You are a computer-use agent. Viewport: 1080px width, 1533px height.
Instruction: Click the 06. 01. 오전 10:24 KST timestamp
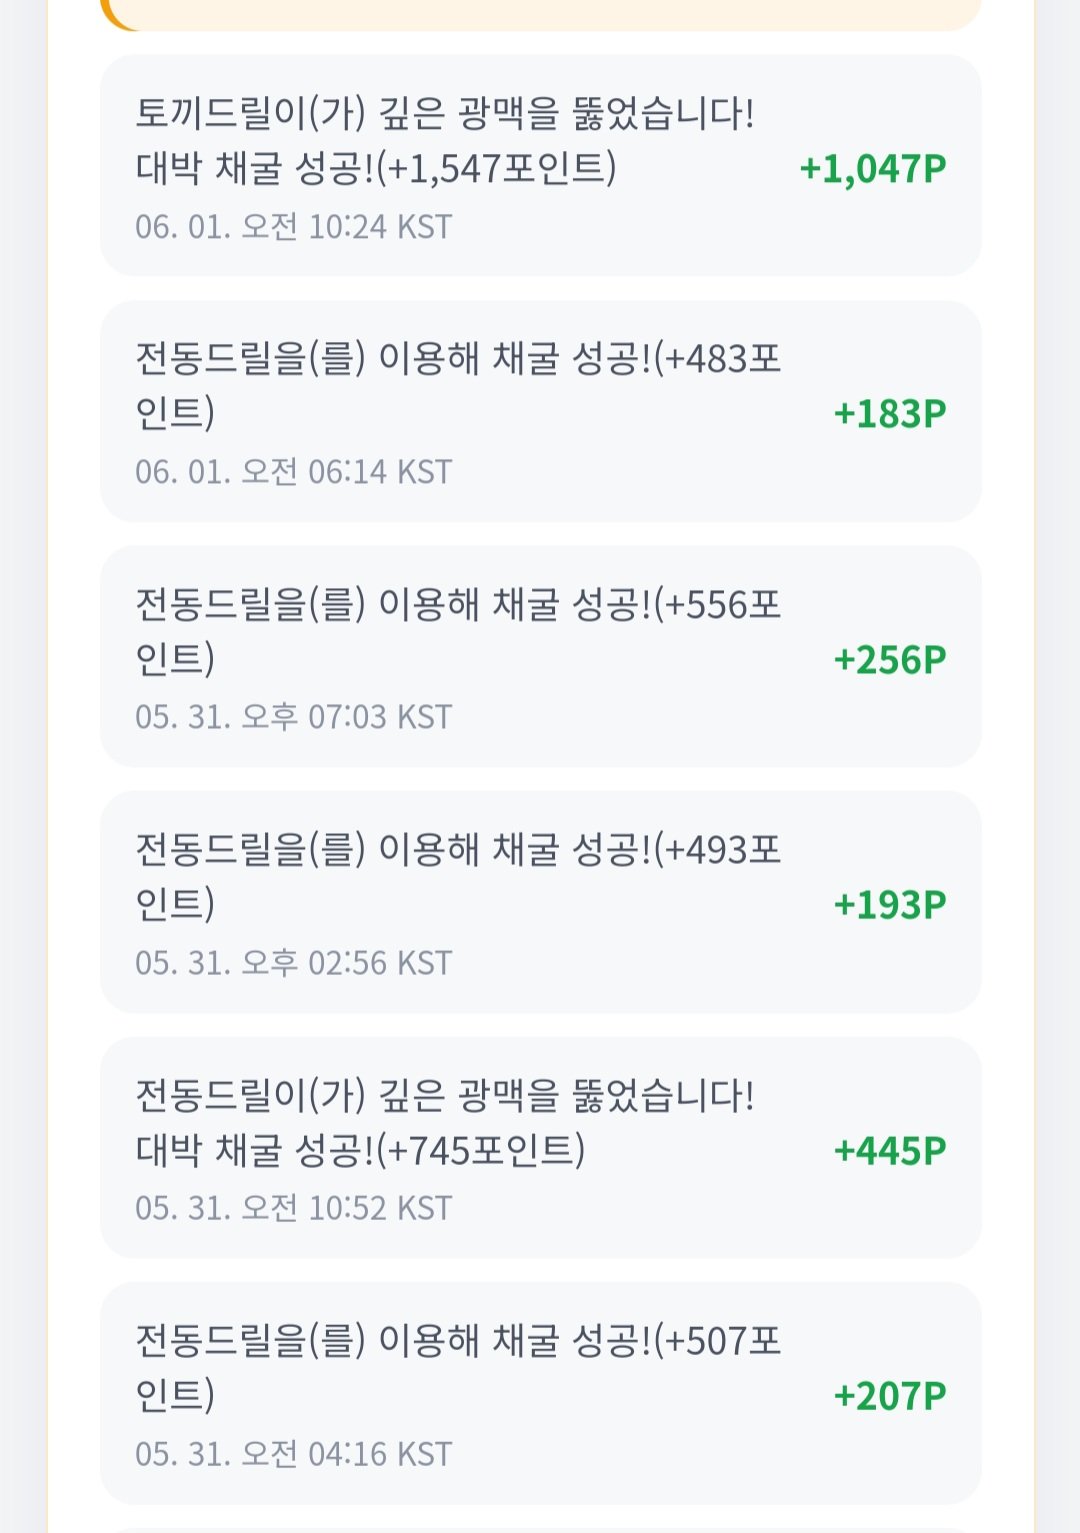pos(294,227)
